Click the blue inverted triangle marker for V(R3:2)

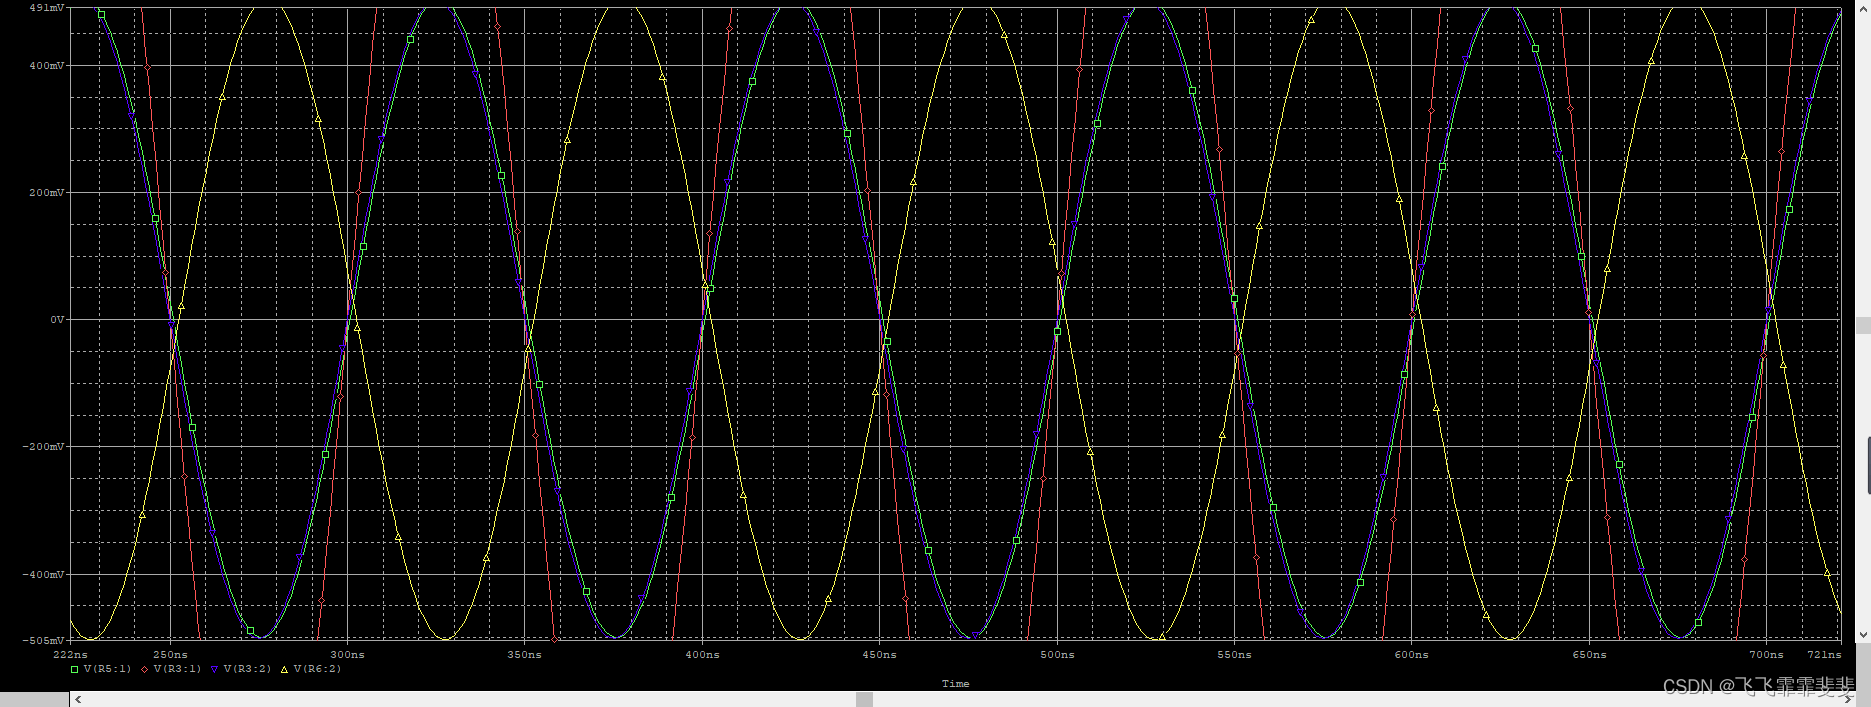(x=215, y=669)
